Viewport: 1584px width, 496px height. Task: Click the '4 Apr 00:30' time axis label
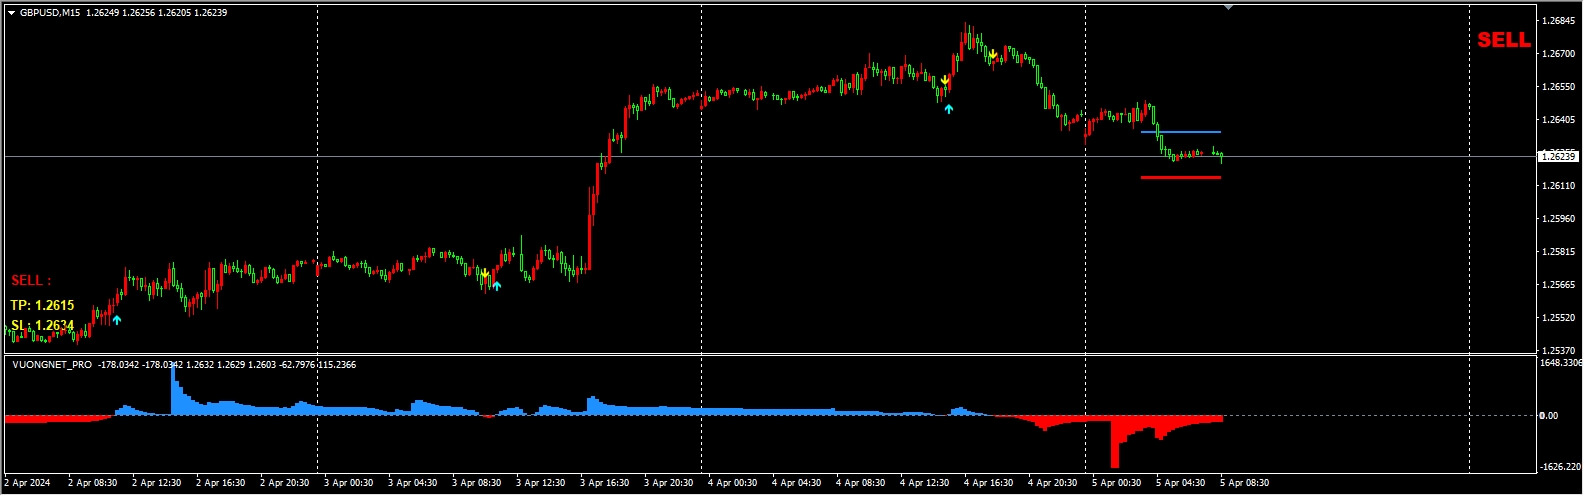click(x=733, y=483)
